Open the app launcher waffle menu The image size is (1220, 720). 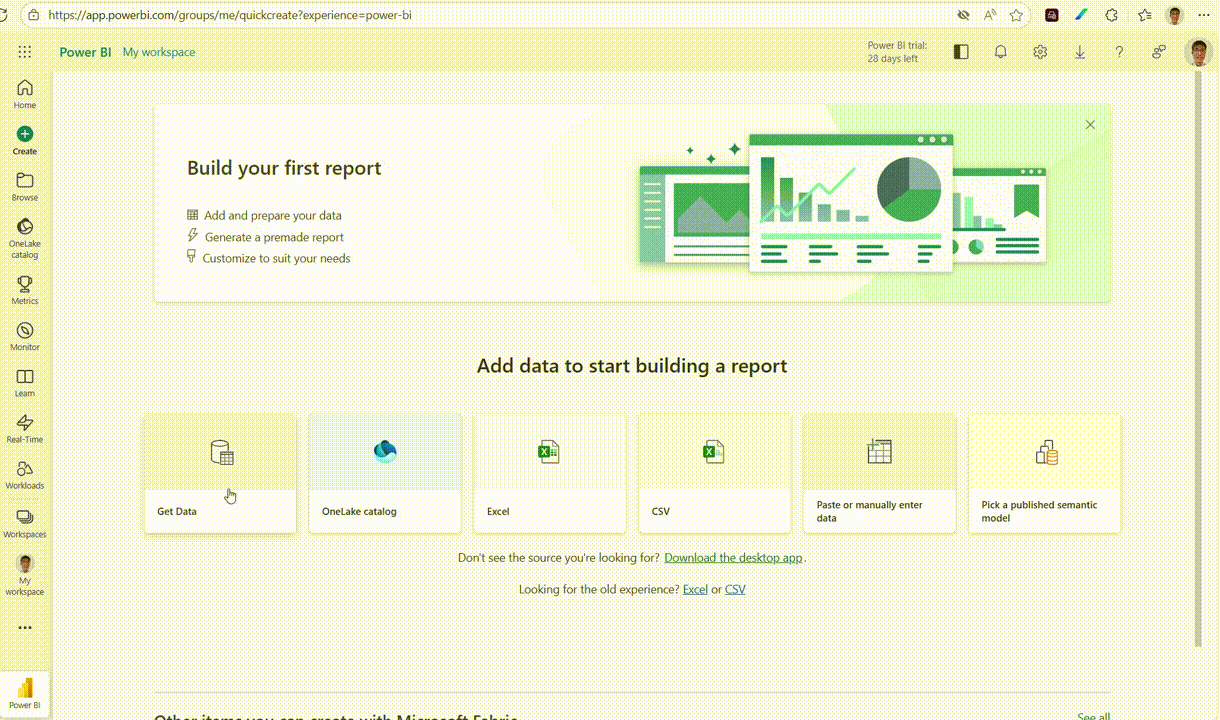point(25,52)
